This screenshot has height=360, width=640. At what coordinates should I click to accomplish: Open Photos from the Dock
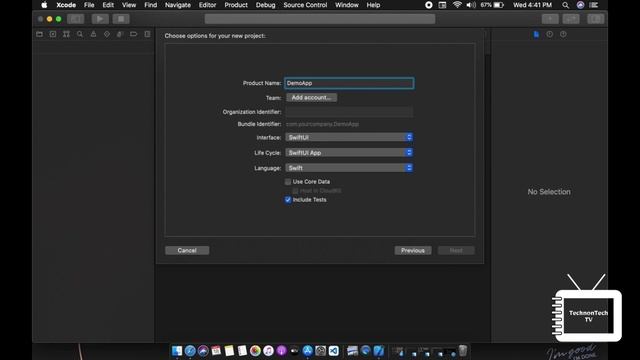click(255, 351)
